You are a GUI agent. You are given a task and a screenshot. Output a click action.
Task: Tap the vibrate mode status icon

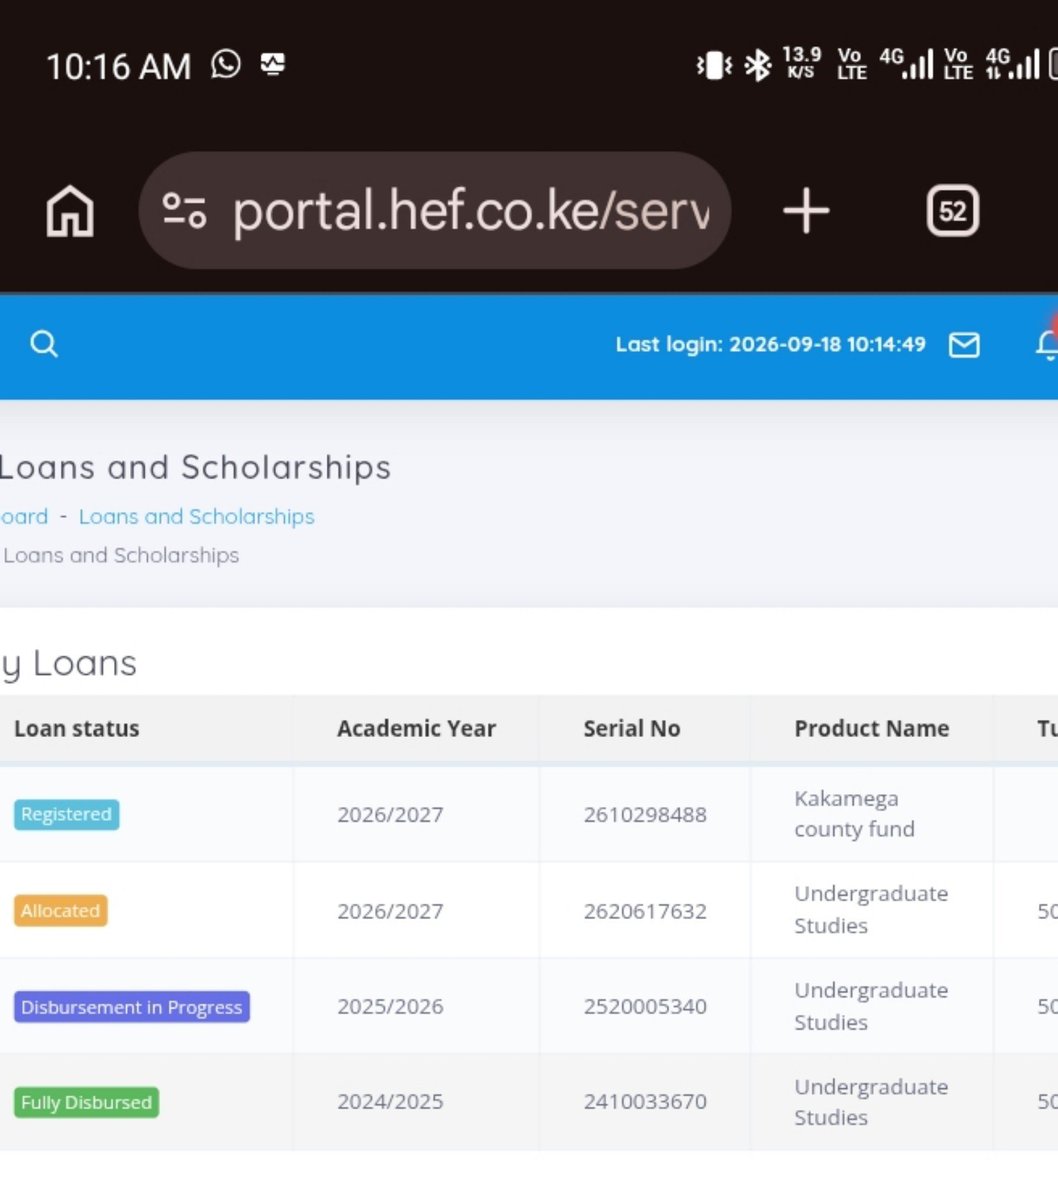[714, 65]
